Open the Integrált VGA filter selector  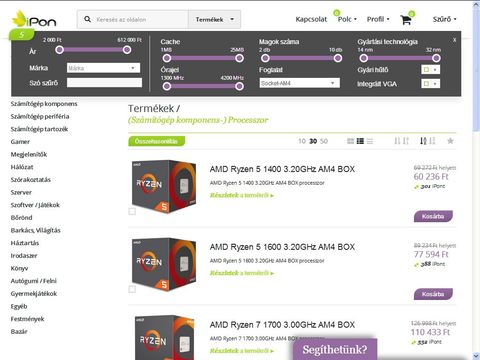click(x=431, y=84)
